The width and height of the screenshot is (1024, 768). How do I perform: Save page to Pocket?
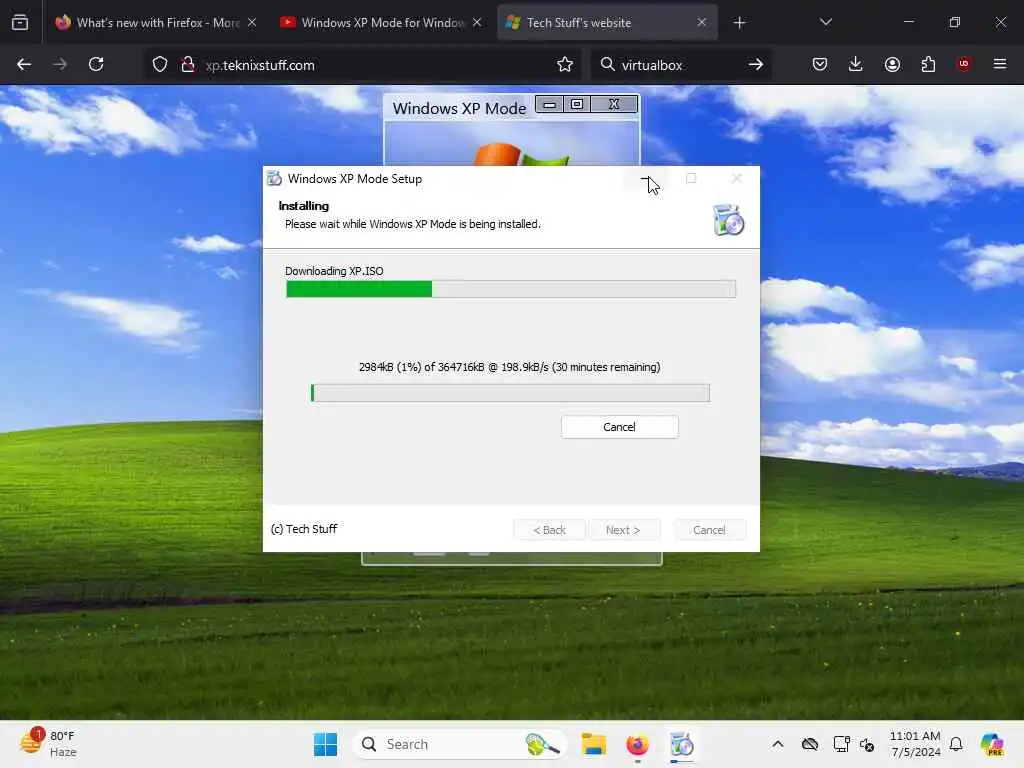point(820,64)
